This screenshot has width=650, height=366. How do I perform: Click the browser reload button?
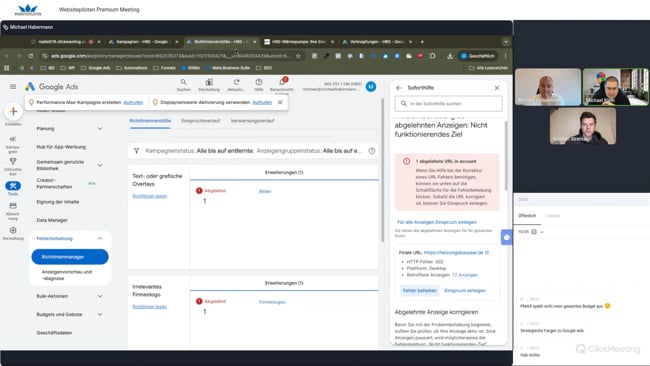point(31,56)
